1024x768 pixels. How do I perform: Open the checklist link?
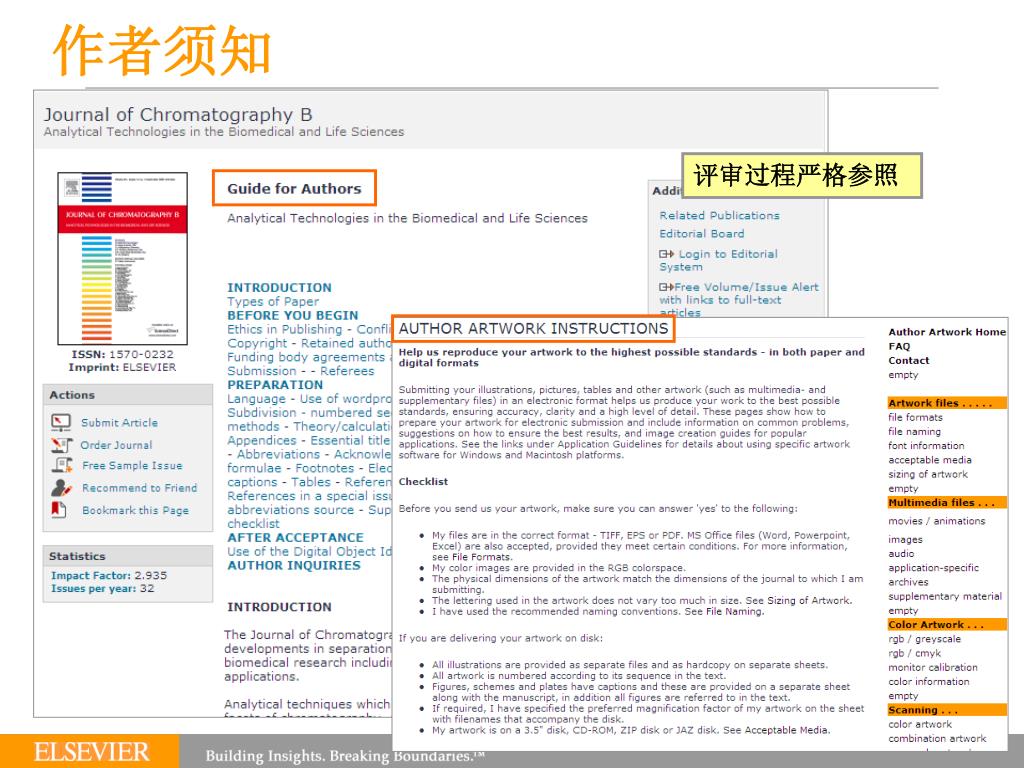tap(253, 524)
